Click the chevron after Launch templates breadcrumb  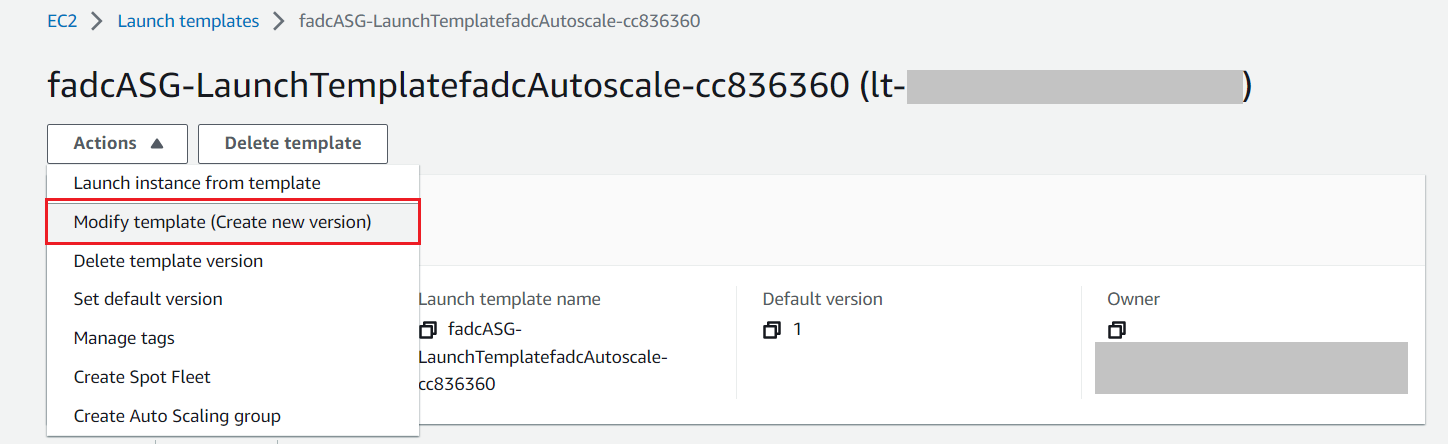(x=279, y=21)
